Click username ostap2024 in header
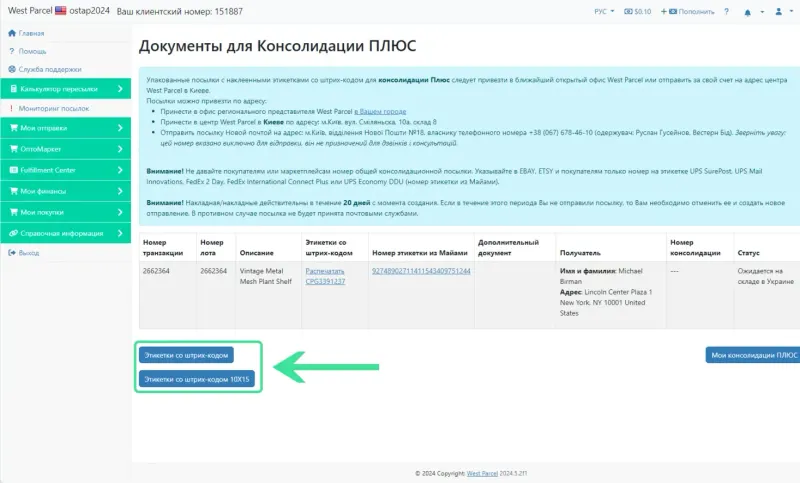Image resolution: width=800 pixels, height=483 pixels. coord(89,11)
